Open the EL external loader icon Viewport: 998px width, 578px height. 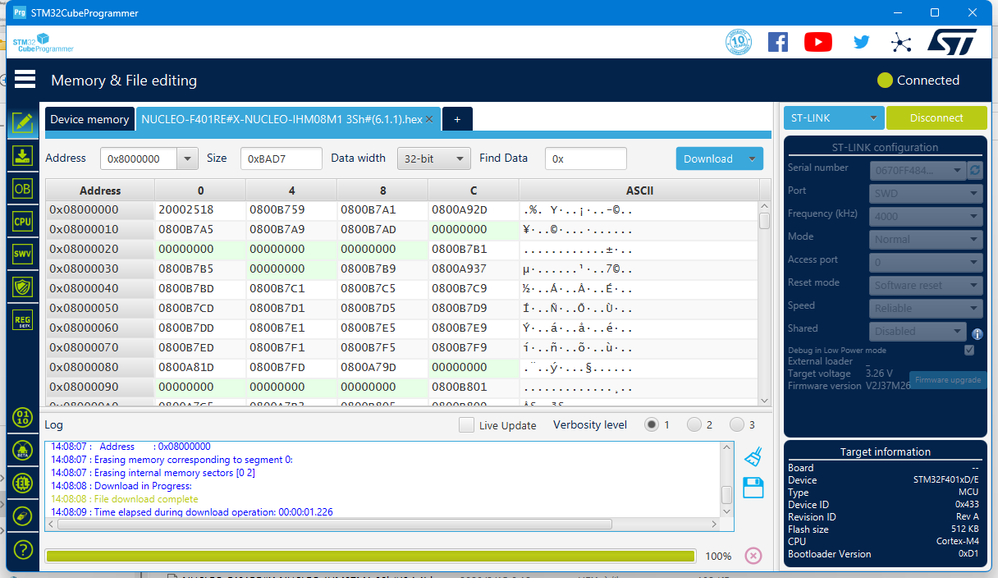coord(23,483)
